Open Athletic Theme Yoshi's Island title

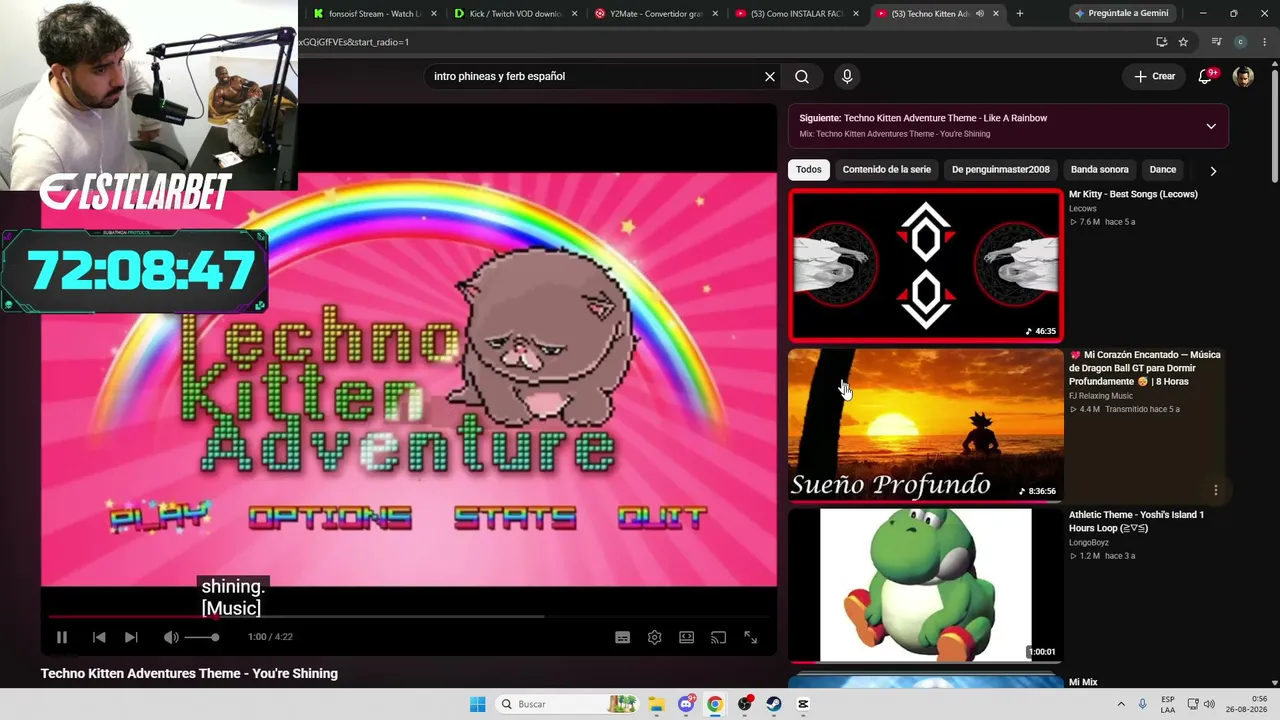(1136, 521)
